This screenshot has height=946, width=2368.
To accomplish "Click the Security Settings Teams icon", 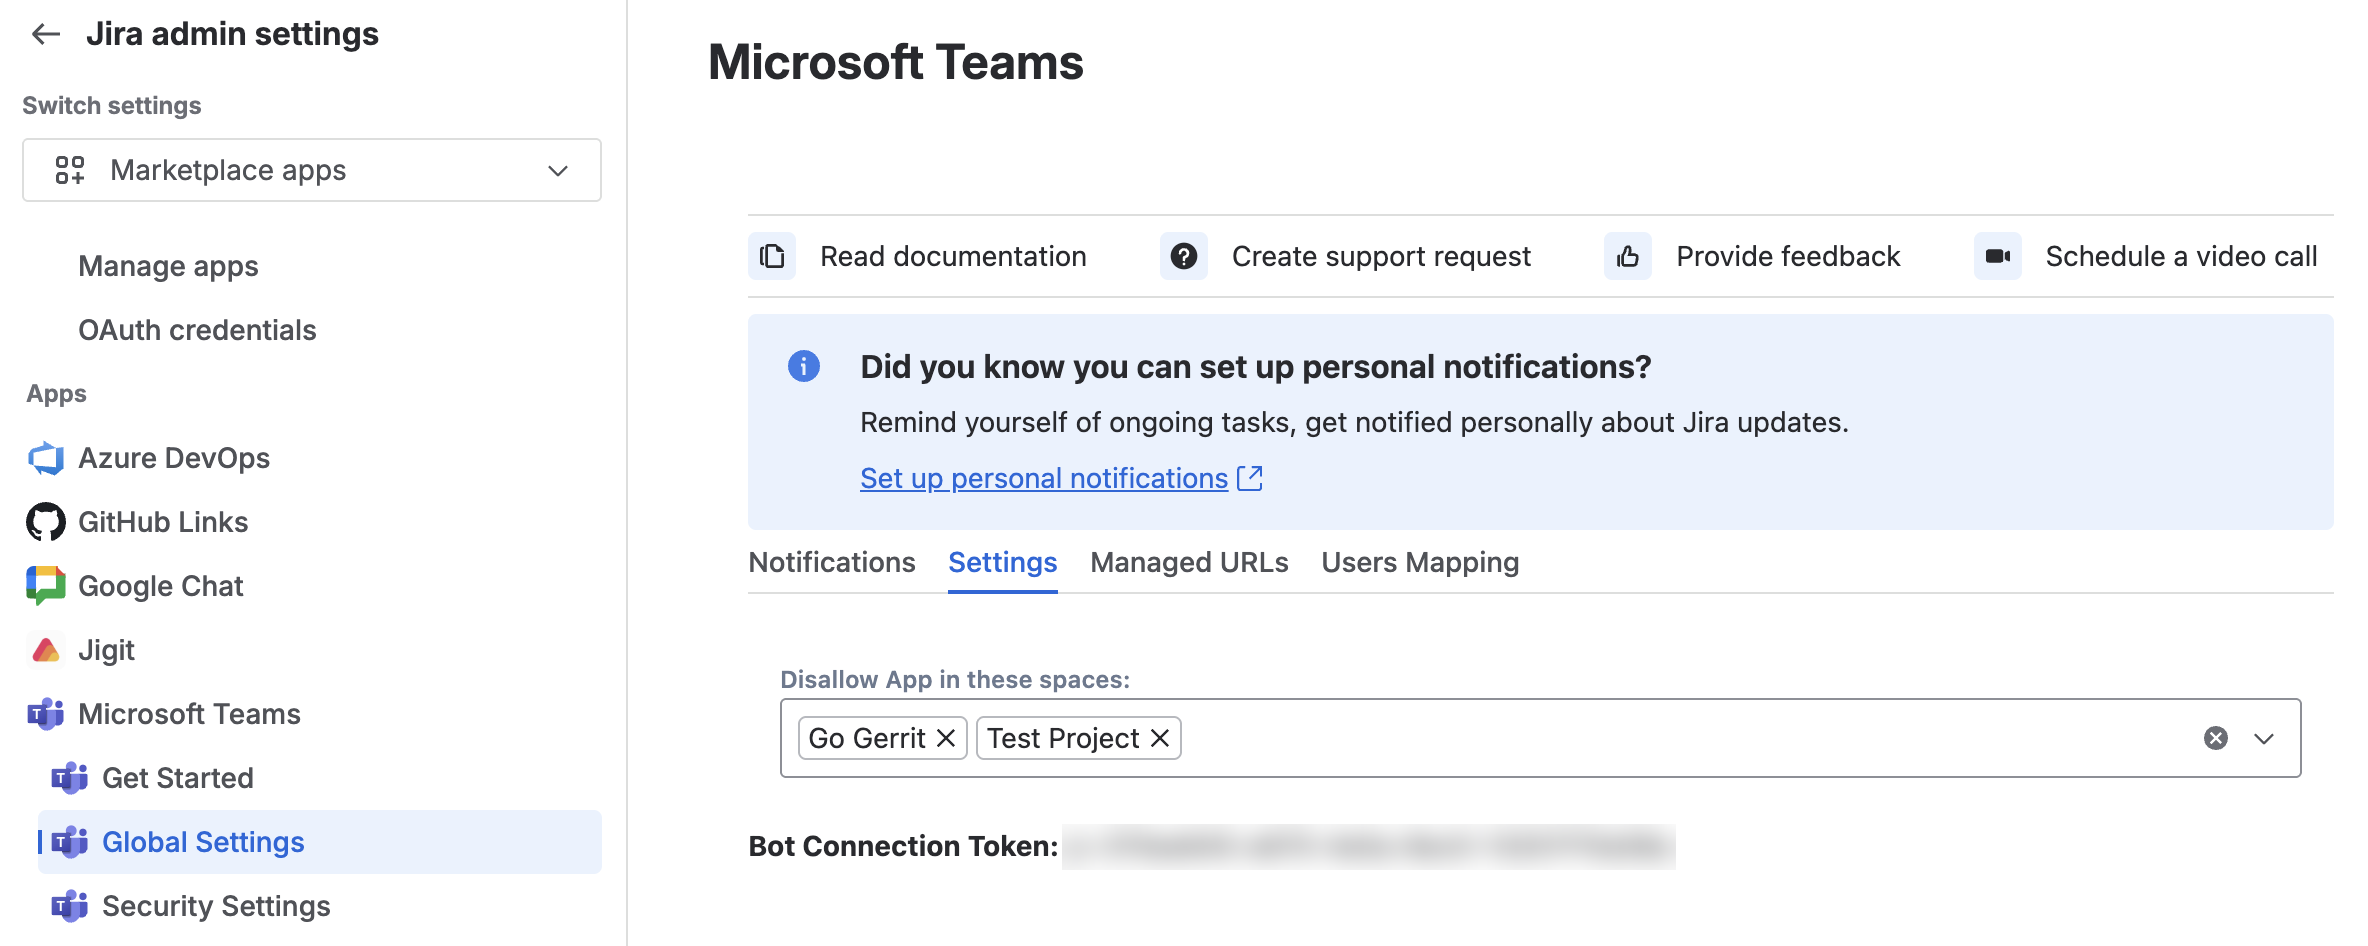I will (x=70, y=906).
